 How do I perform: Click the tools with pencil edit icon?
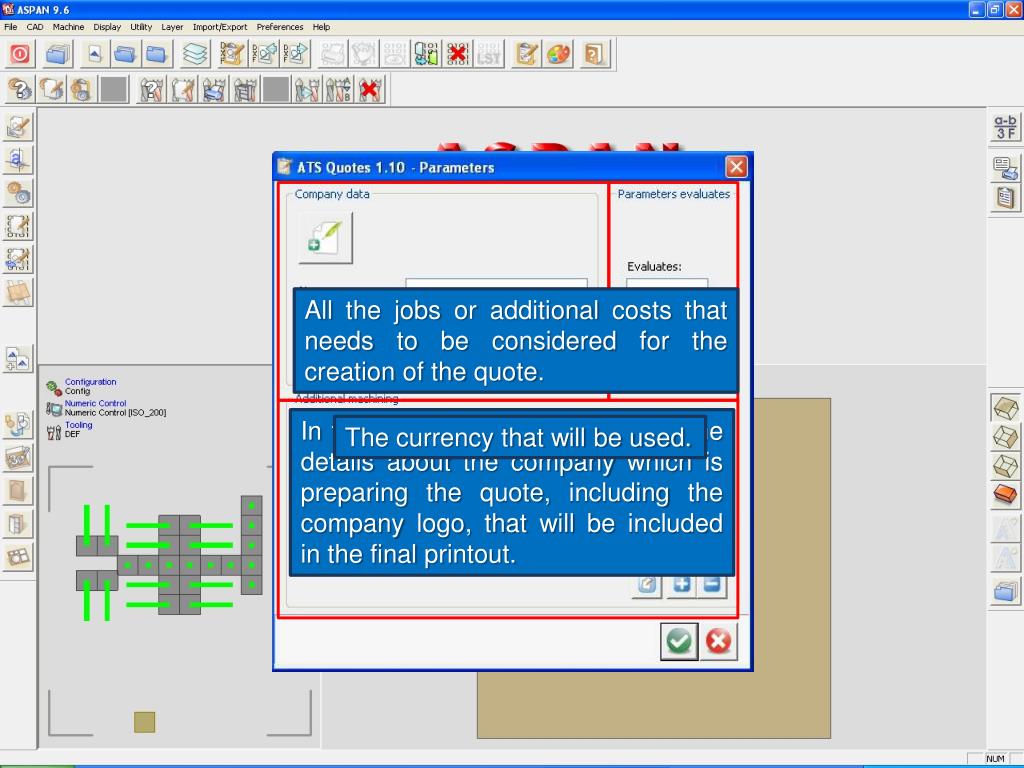click(183, 89)
